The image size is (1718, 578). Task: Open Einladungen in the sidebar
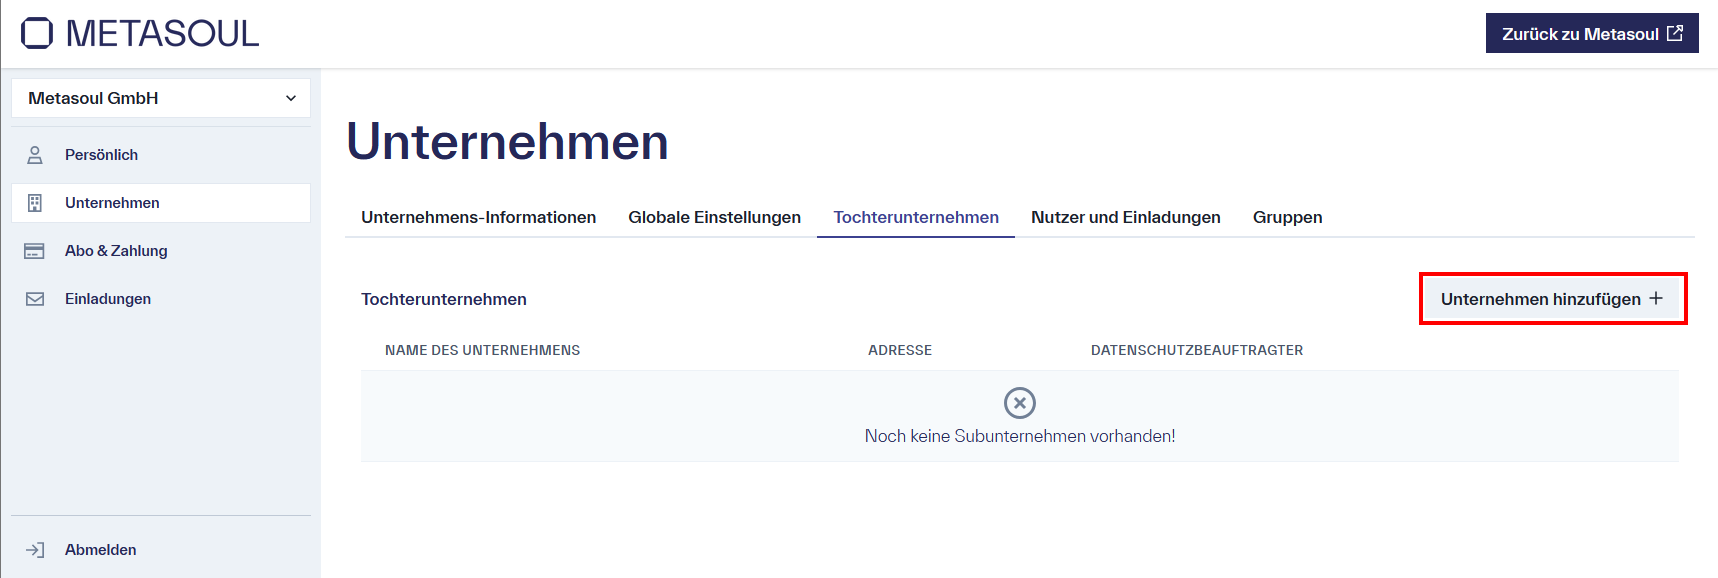point(161,299)
